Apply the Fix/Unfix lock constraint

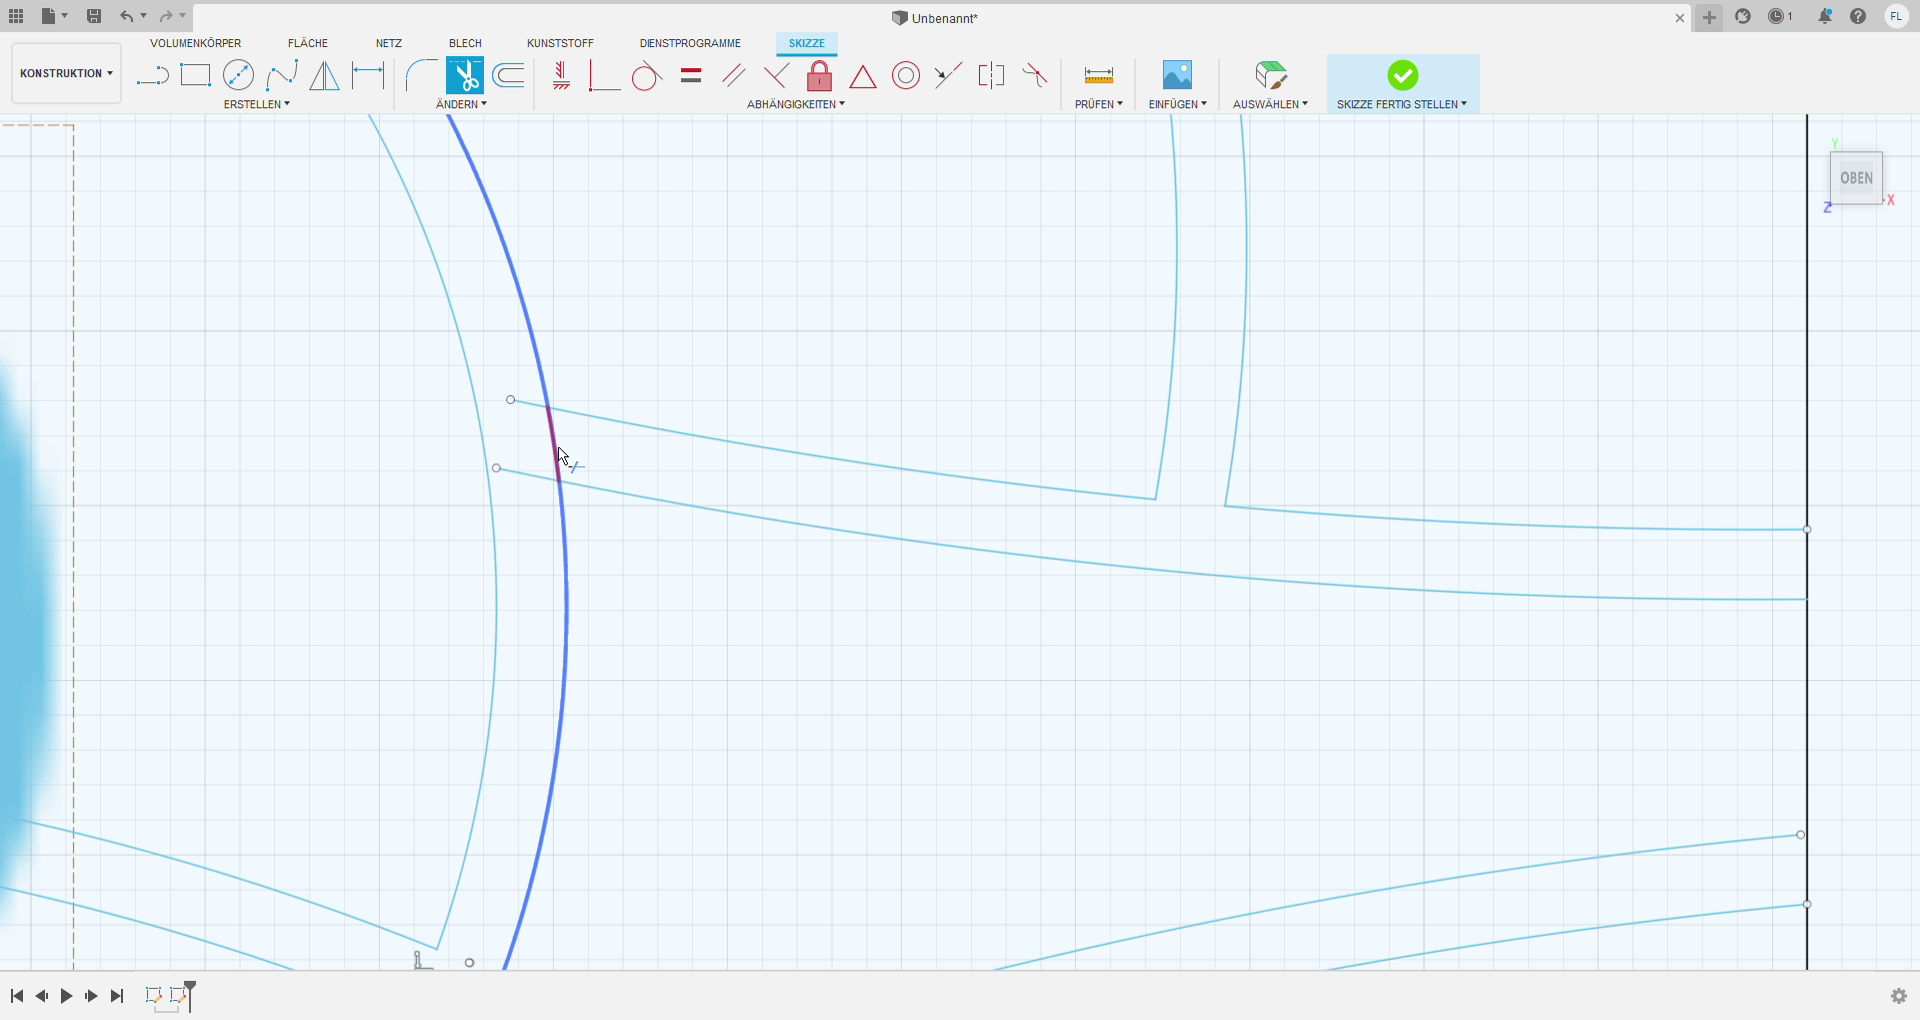point(819,75)
